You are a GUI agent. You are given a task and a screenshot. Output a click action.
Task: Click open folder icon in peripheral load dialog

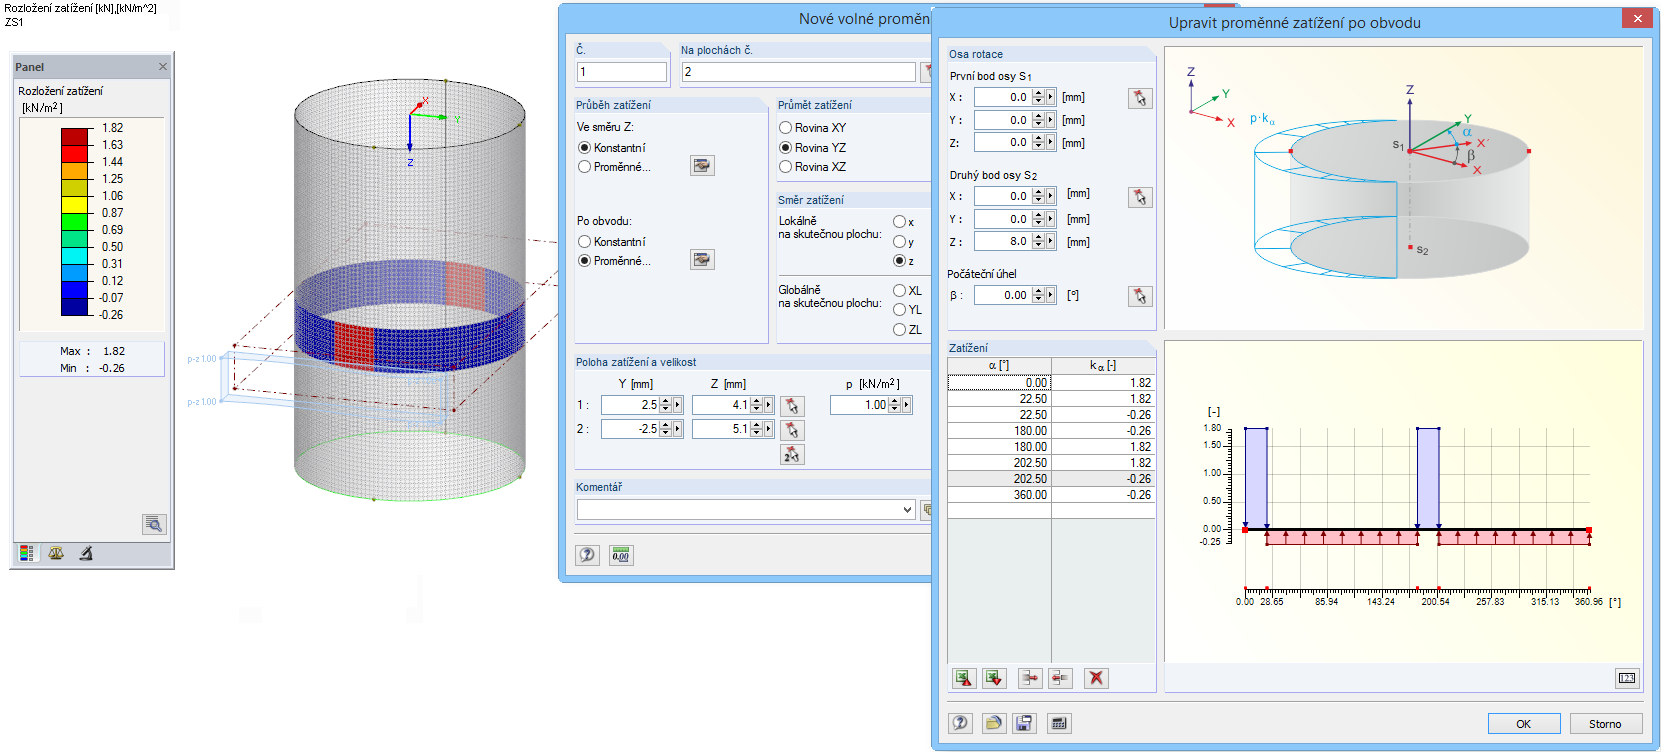click(x=993, y=723)
